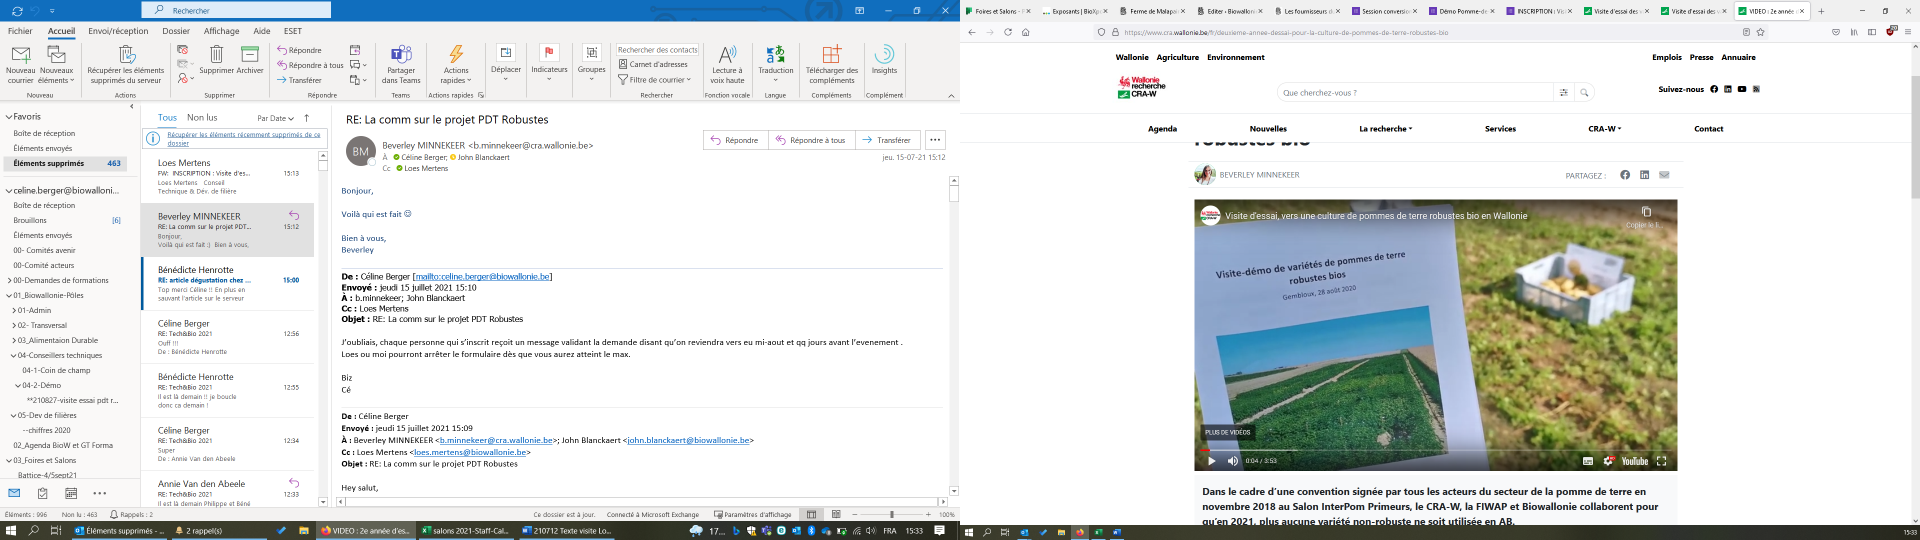This screenshot has height=540, width=1920.
Task: Open the Tasks icon in Outlook navigation bar
Action: [42, 493]
